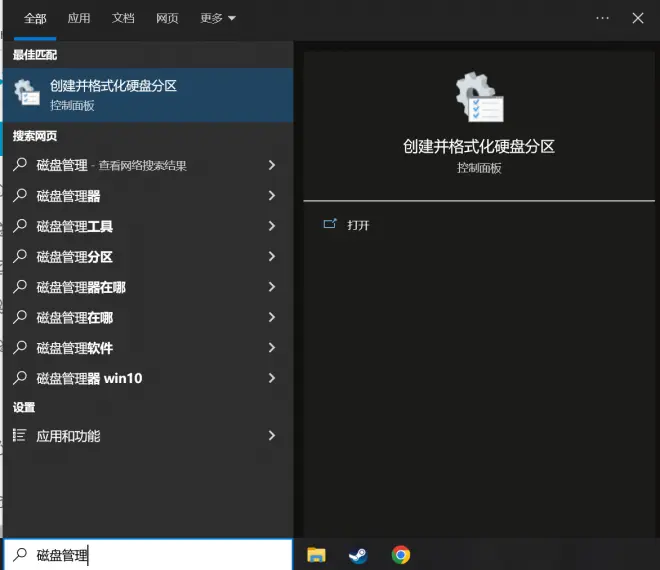Select the 磁盘管理软件 search suggestion
660x570 pixels.
pos(148,348)
